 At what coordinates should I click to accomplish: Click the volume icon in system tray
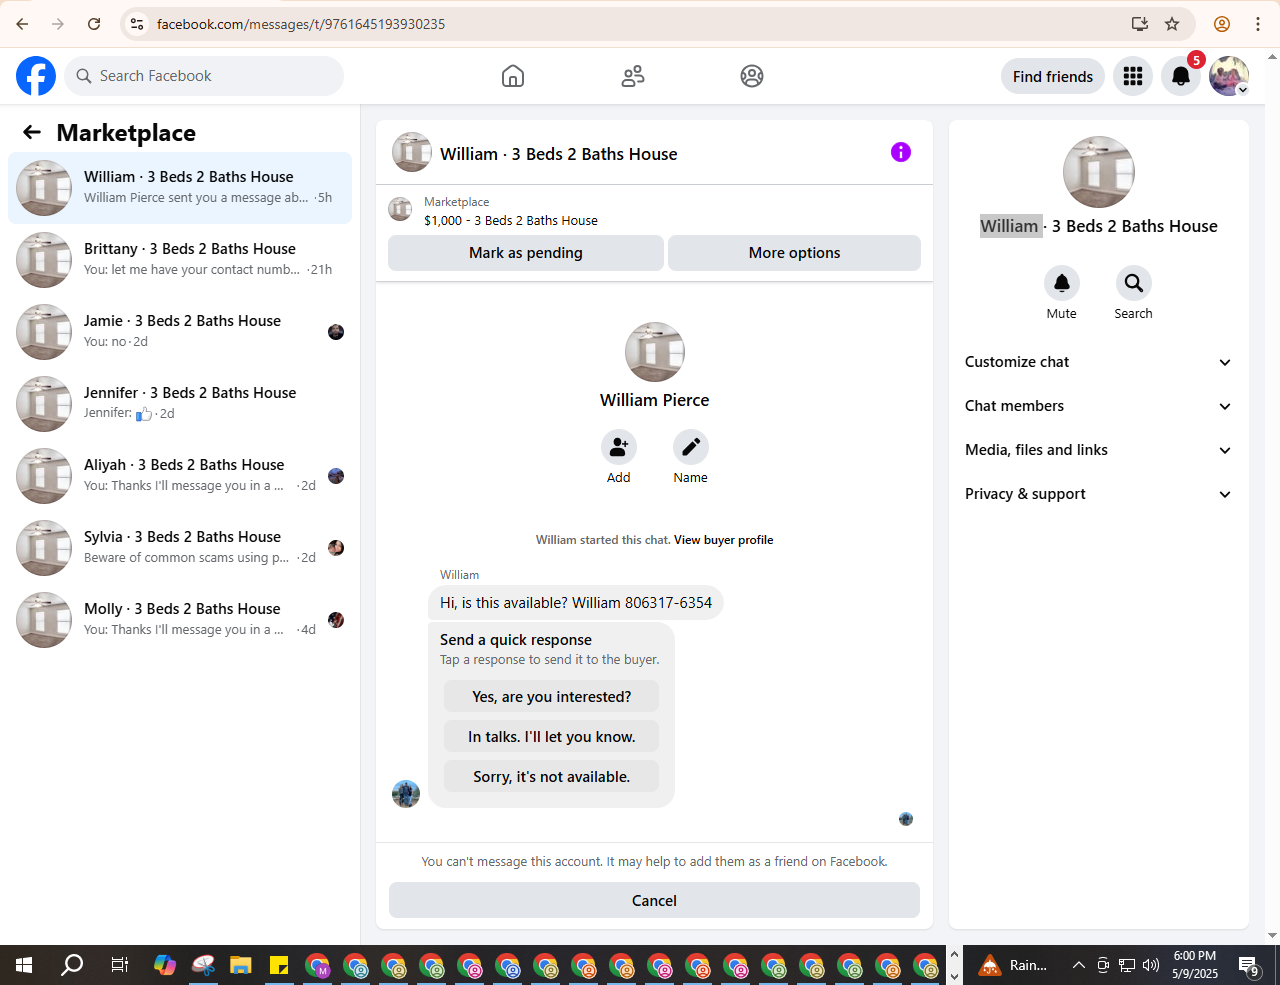click(x=1151, y=965)
